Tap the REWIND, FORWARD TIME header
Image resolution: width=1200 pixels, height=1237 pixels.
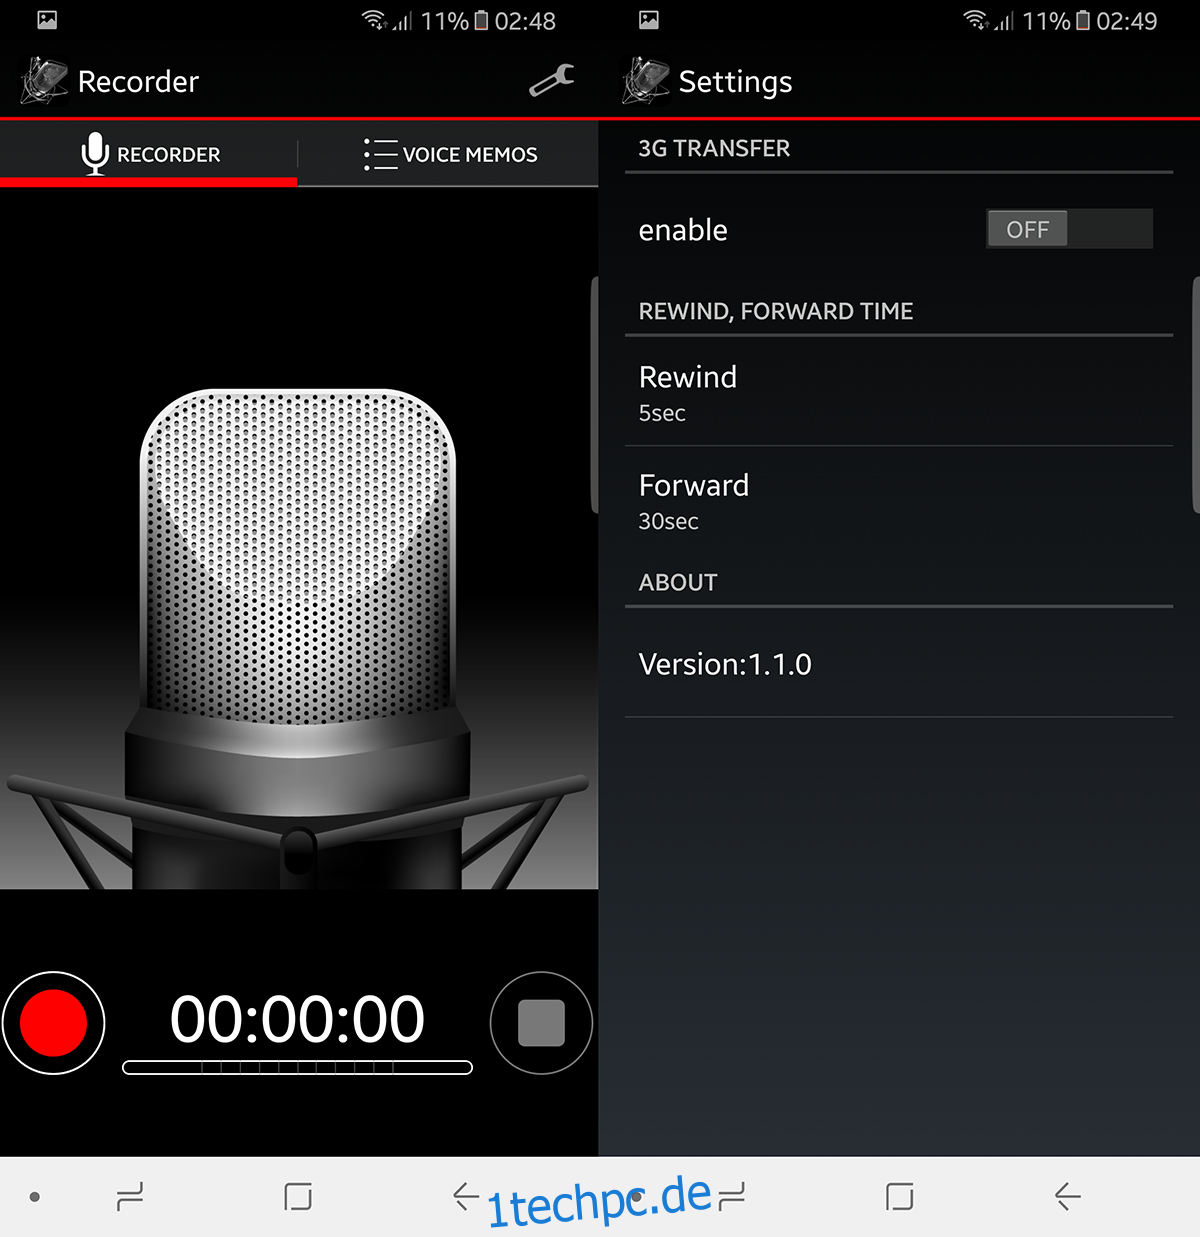click(776, 311)
